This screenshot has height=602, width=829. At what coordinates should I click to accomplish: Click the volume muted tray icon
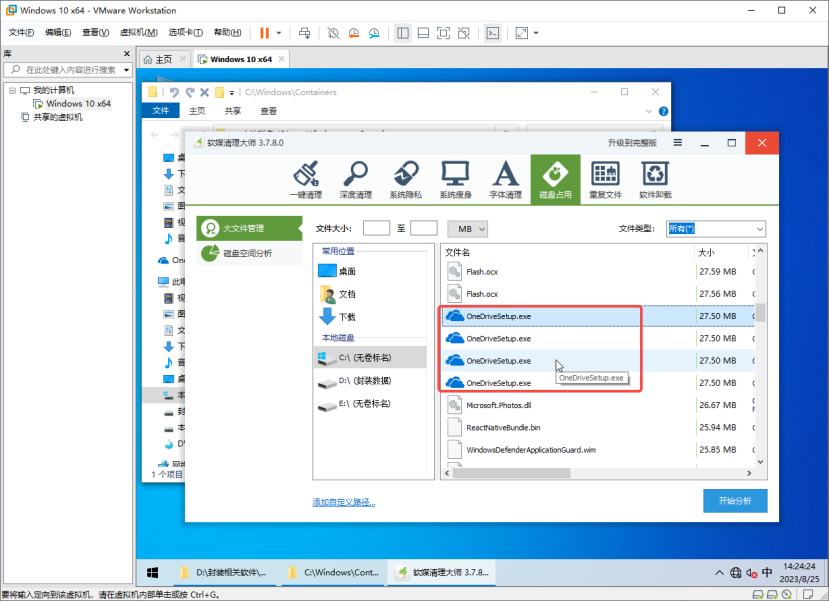pos(751,572)
